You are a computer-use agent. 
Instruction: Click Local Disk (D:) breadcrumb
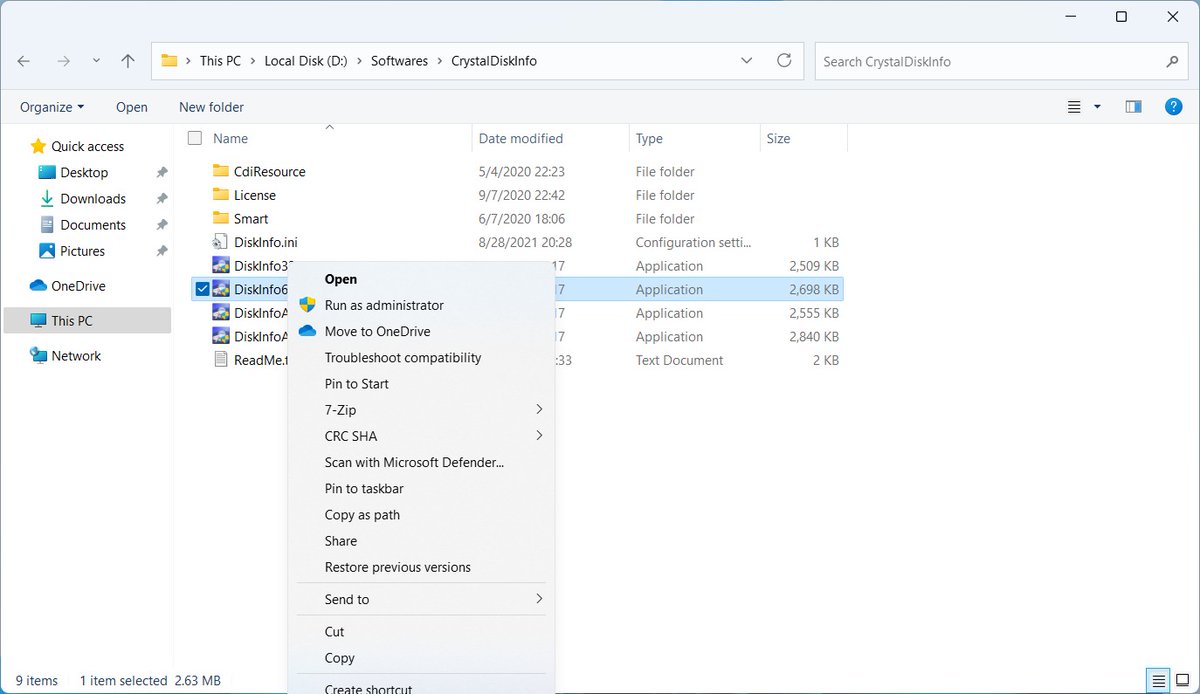306,61
